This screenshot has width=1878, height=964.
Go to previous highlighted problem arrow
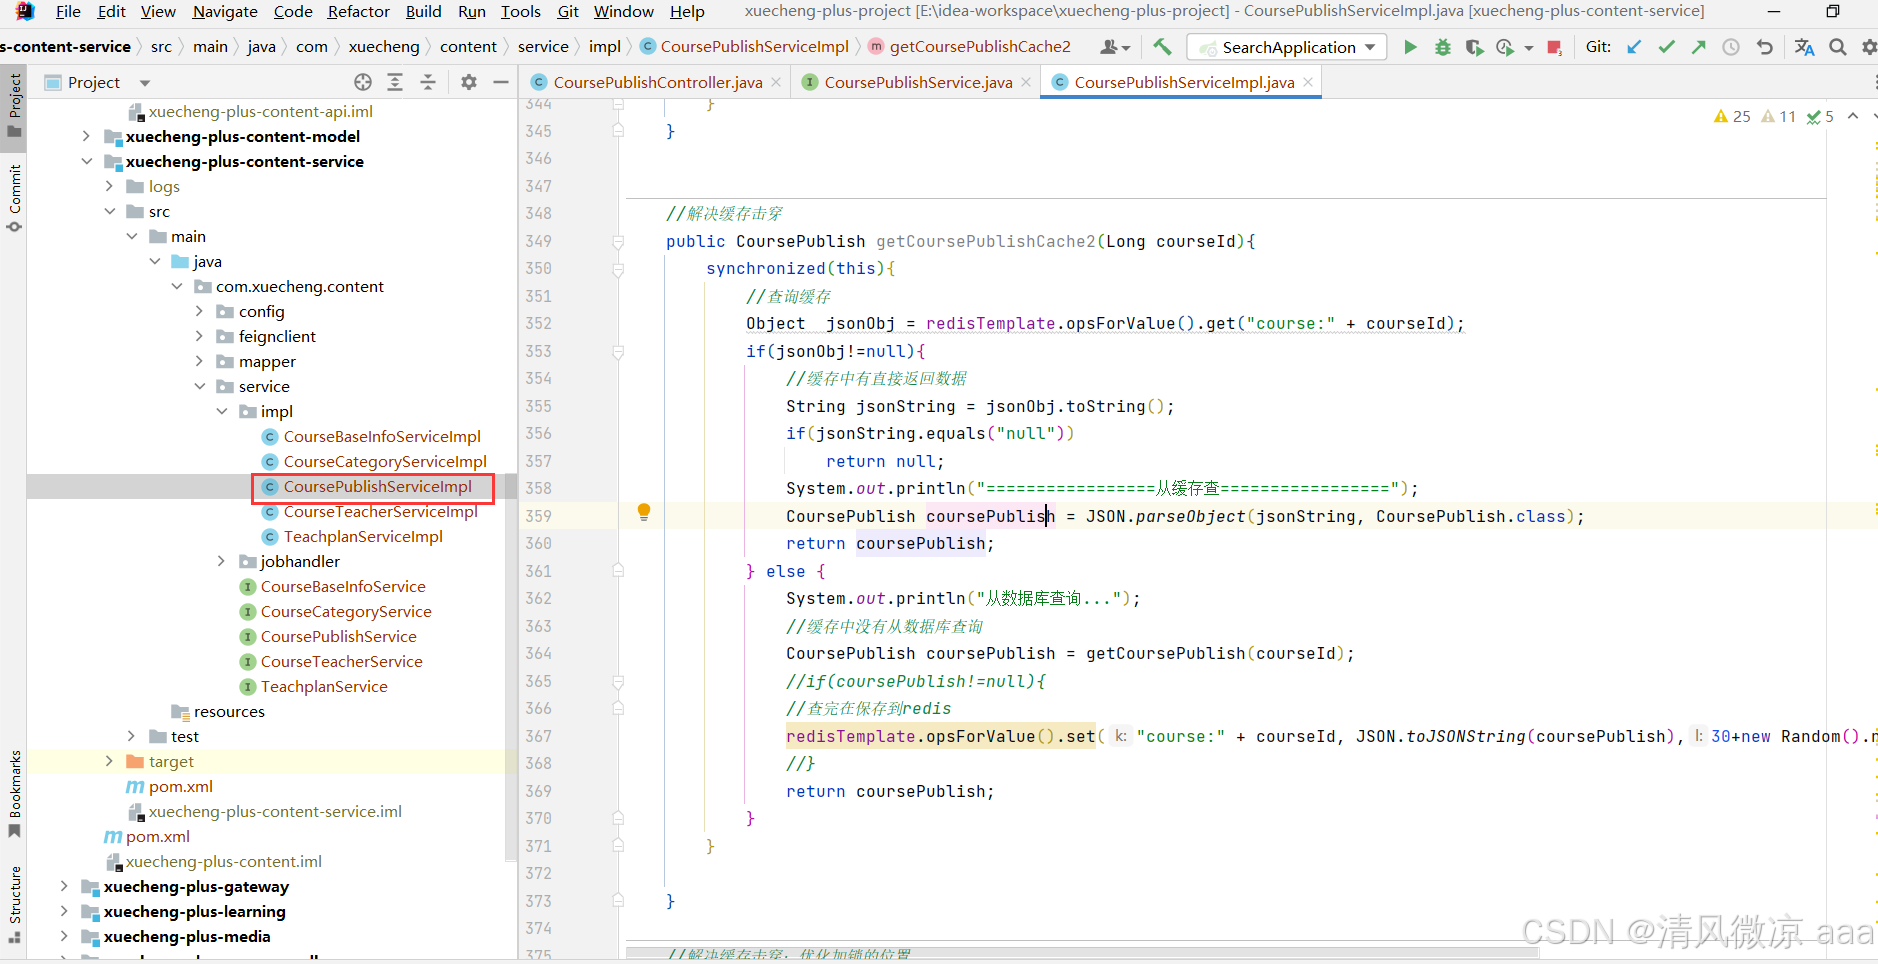[1853, 116]
